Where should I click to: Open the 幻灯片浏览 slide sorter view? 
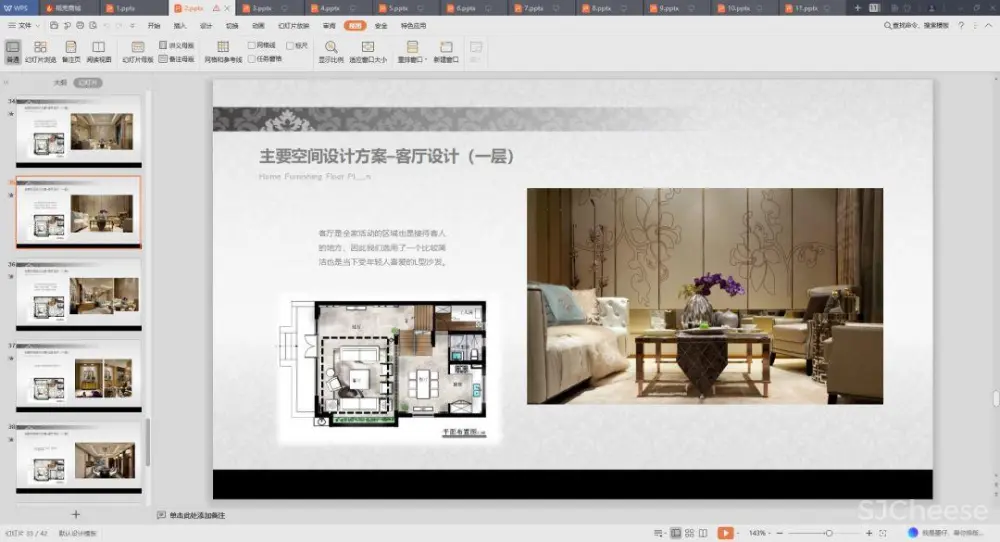click(40, 52)
